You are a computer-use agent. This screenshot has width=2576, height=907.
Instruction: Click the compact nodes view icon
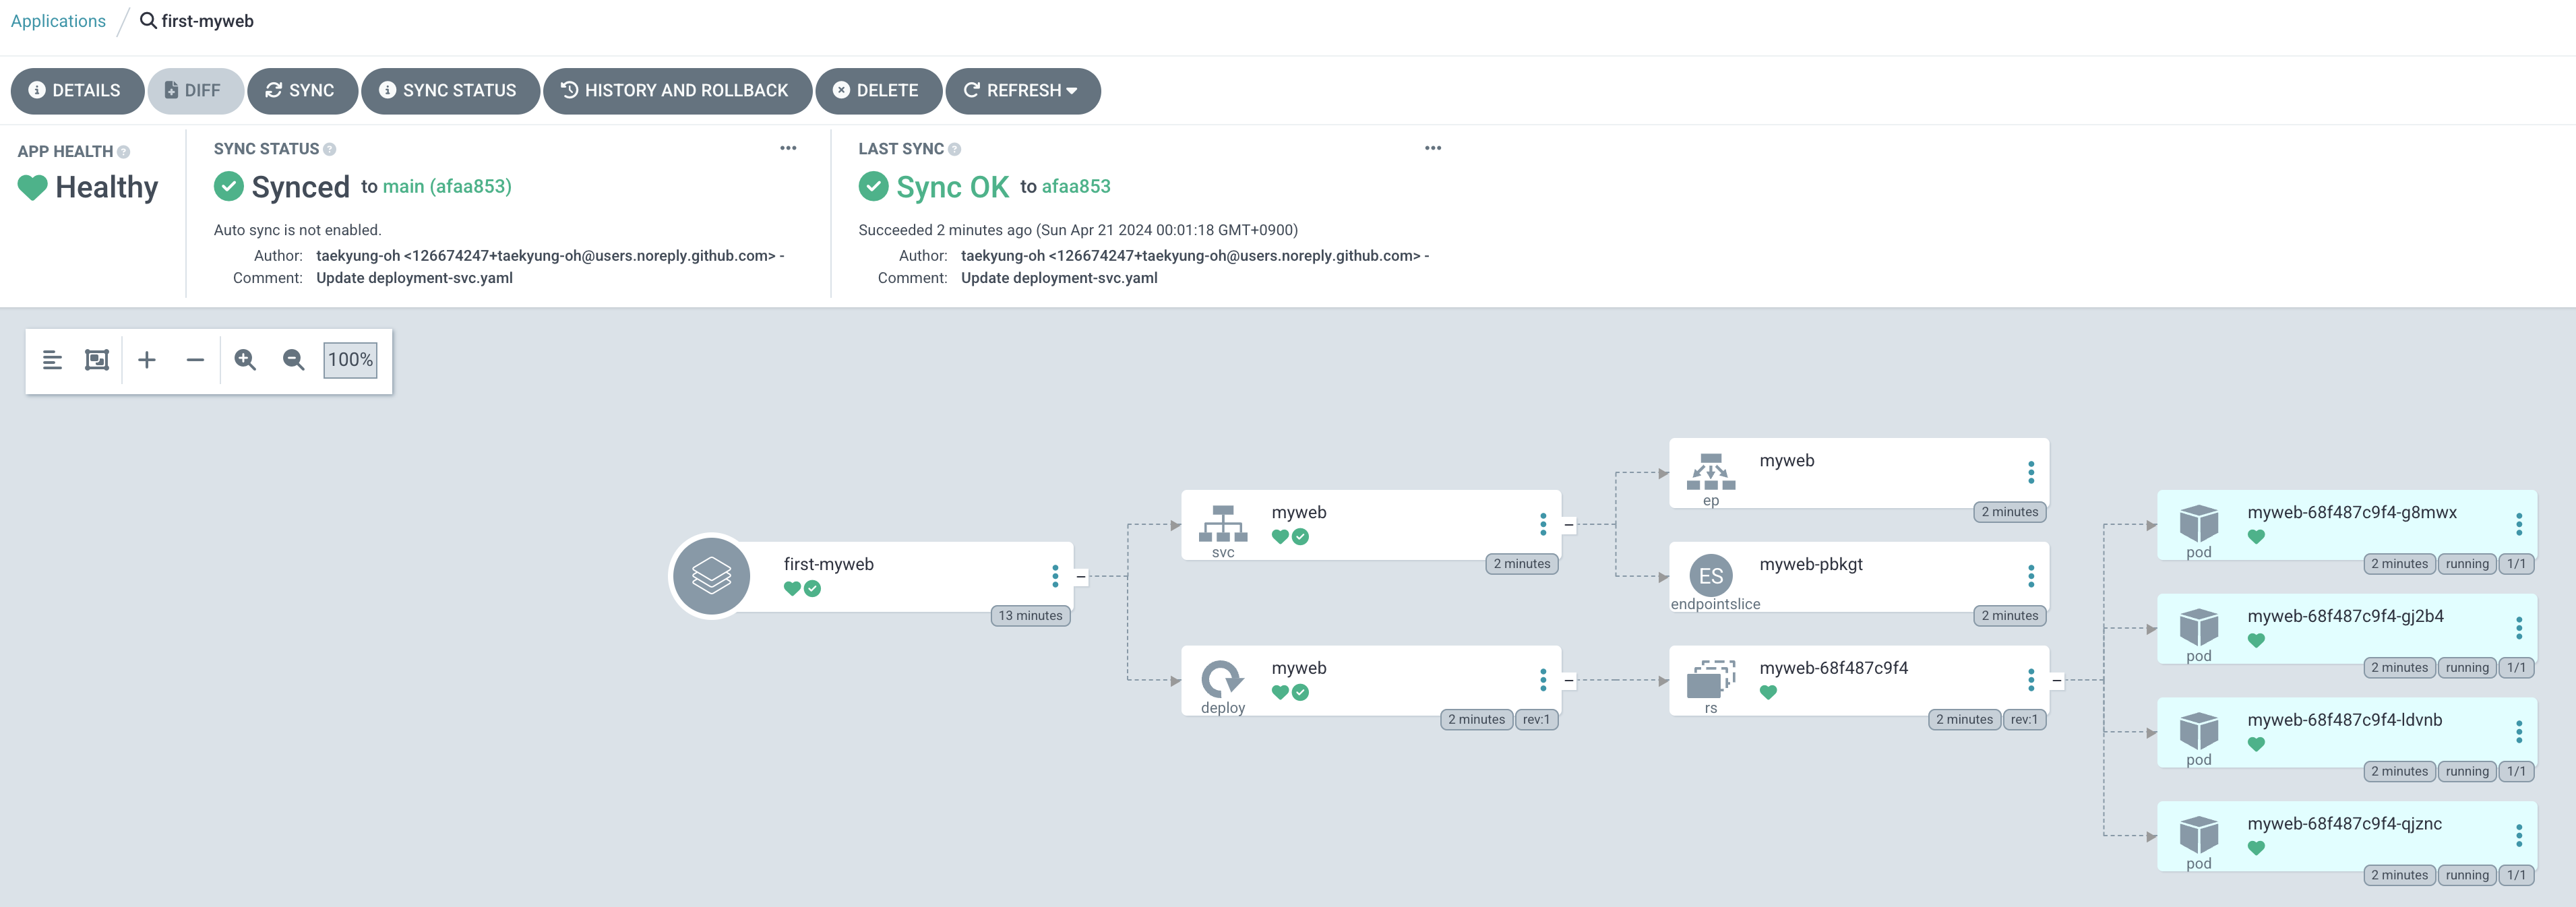point(52,360)
